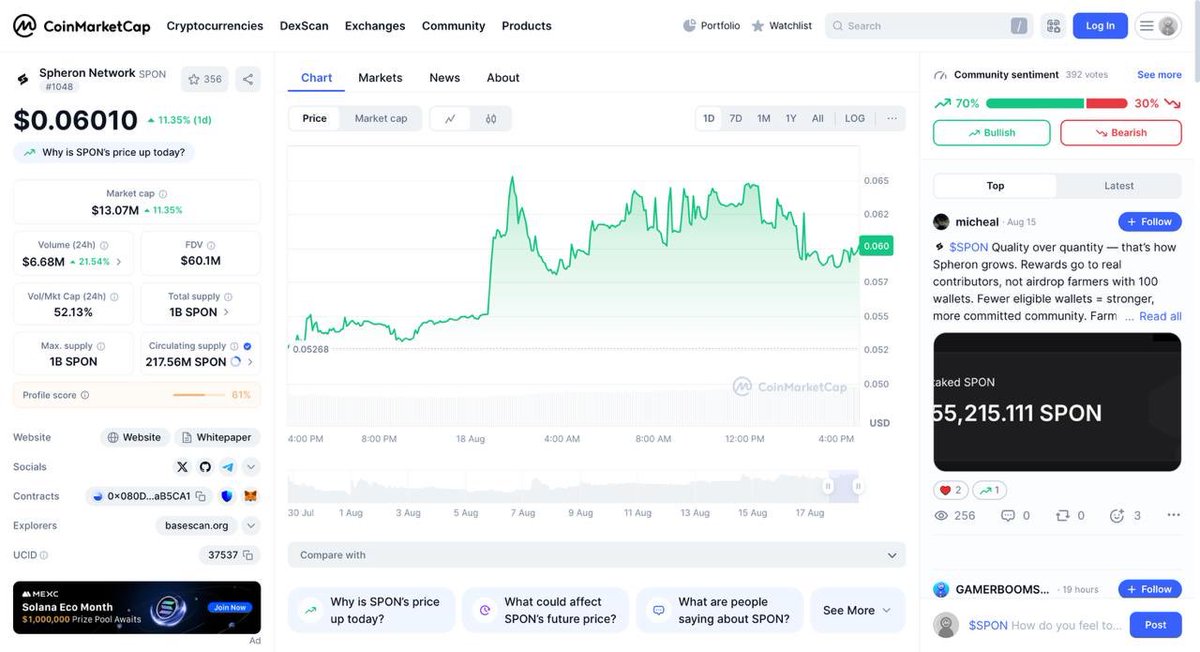The image size is (1200, 652).
Task: Expand the Compare with dropdown
Action: click(x=597, y=555)
